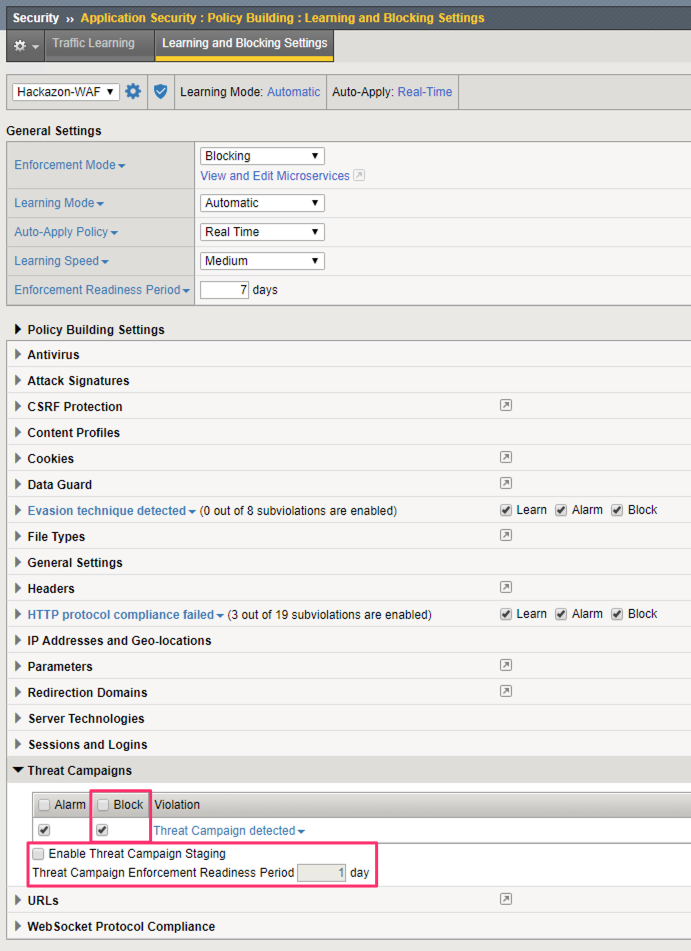Viewport: 691px width, 951px height.
Task: Open the URLs row external link icon
Action: click(505, 899)
